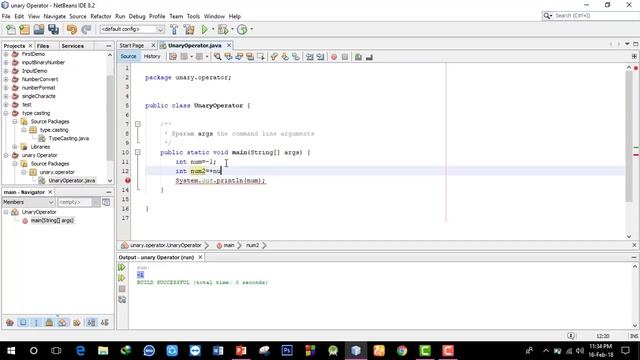Viewport: 640px width, 360px height.
Task: Click the Undo toolbar icon
Action: pyautogui.click(x=72, y=29)
